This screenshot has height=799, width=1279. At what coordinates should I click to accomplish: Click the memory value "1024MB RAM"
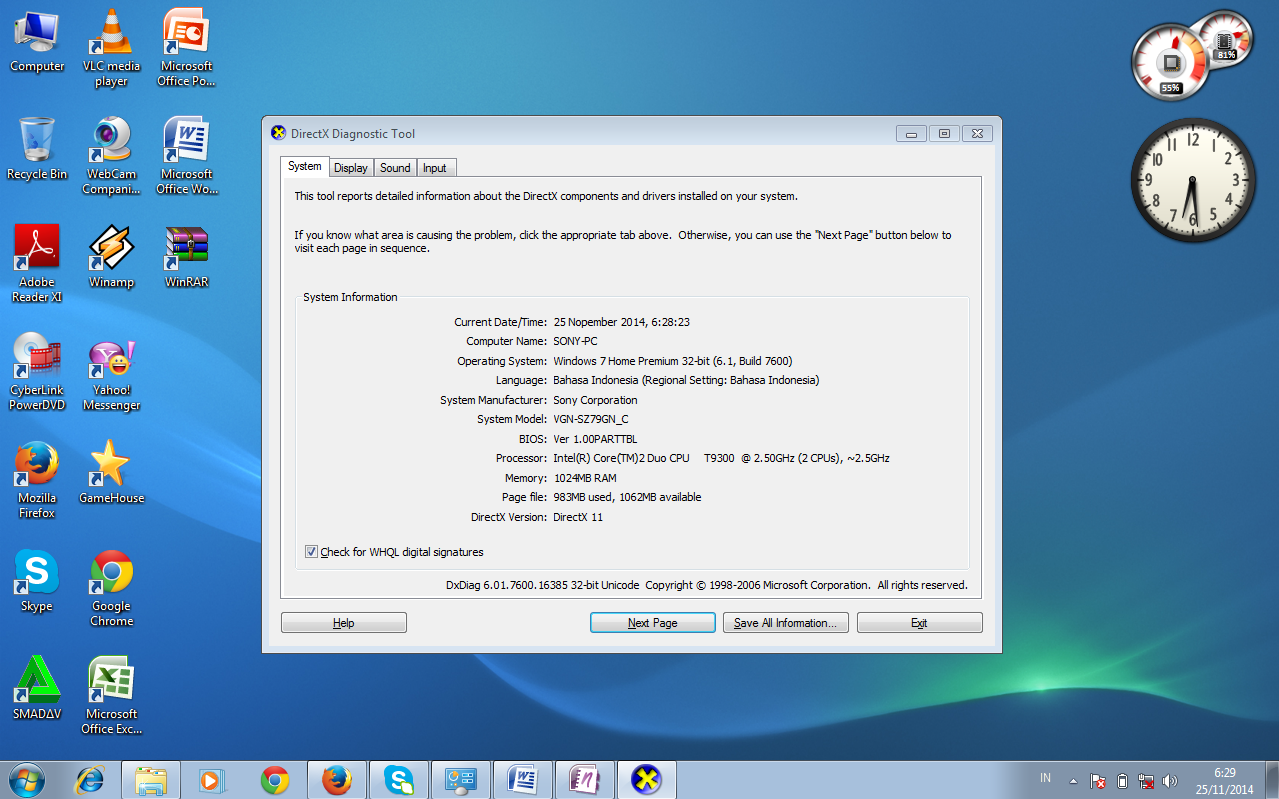point(585,478)
